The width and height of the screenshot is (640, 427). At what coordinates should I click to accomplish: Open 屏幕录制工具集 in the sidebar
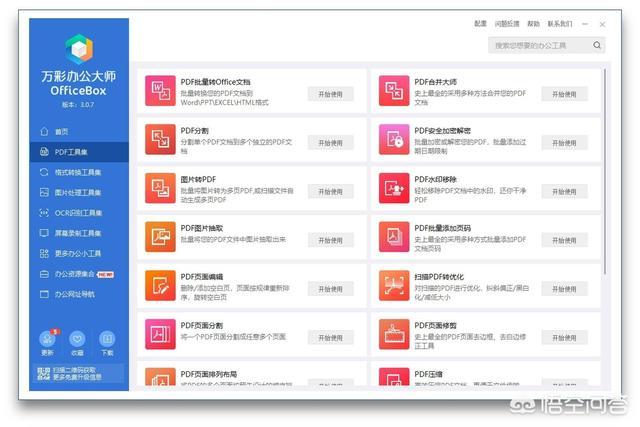click(x=79, y=233)
